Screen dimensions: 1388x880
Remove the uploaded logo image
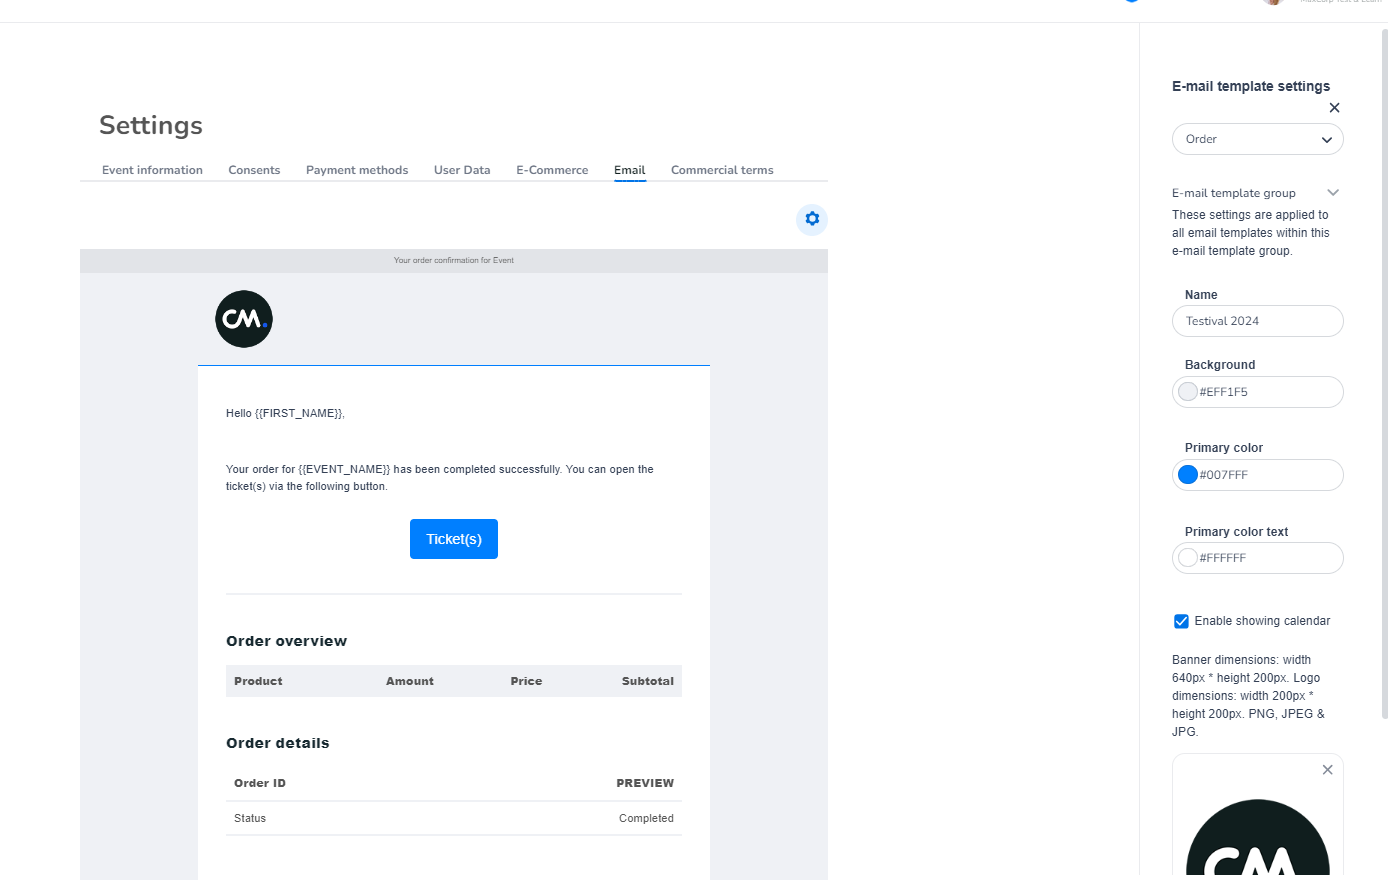pos(1327,770)
